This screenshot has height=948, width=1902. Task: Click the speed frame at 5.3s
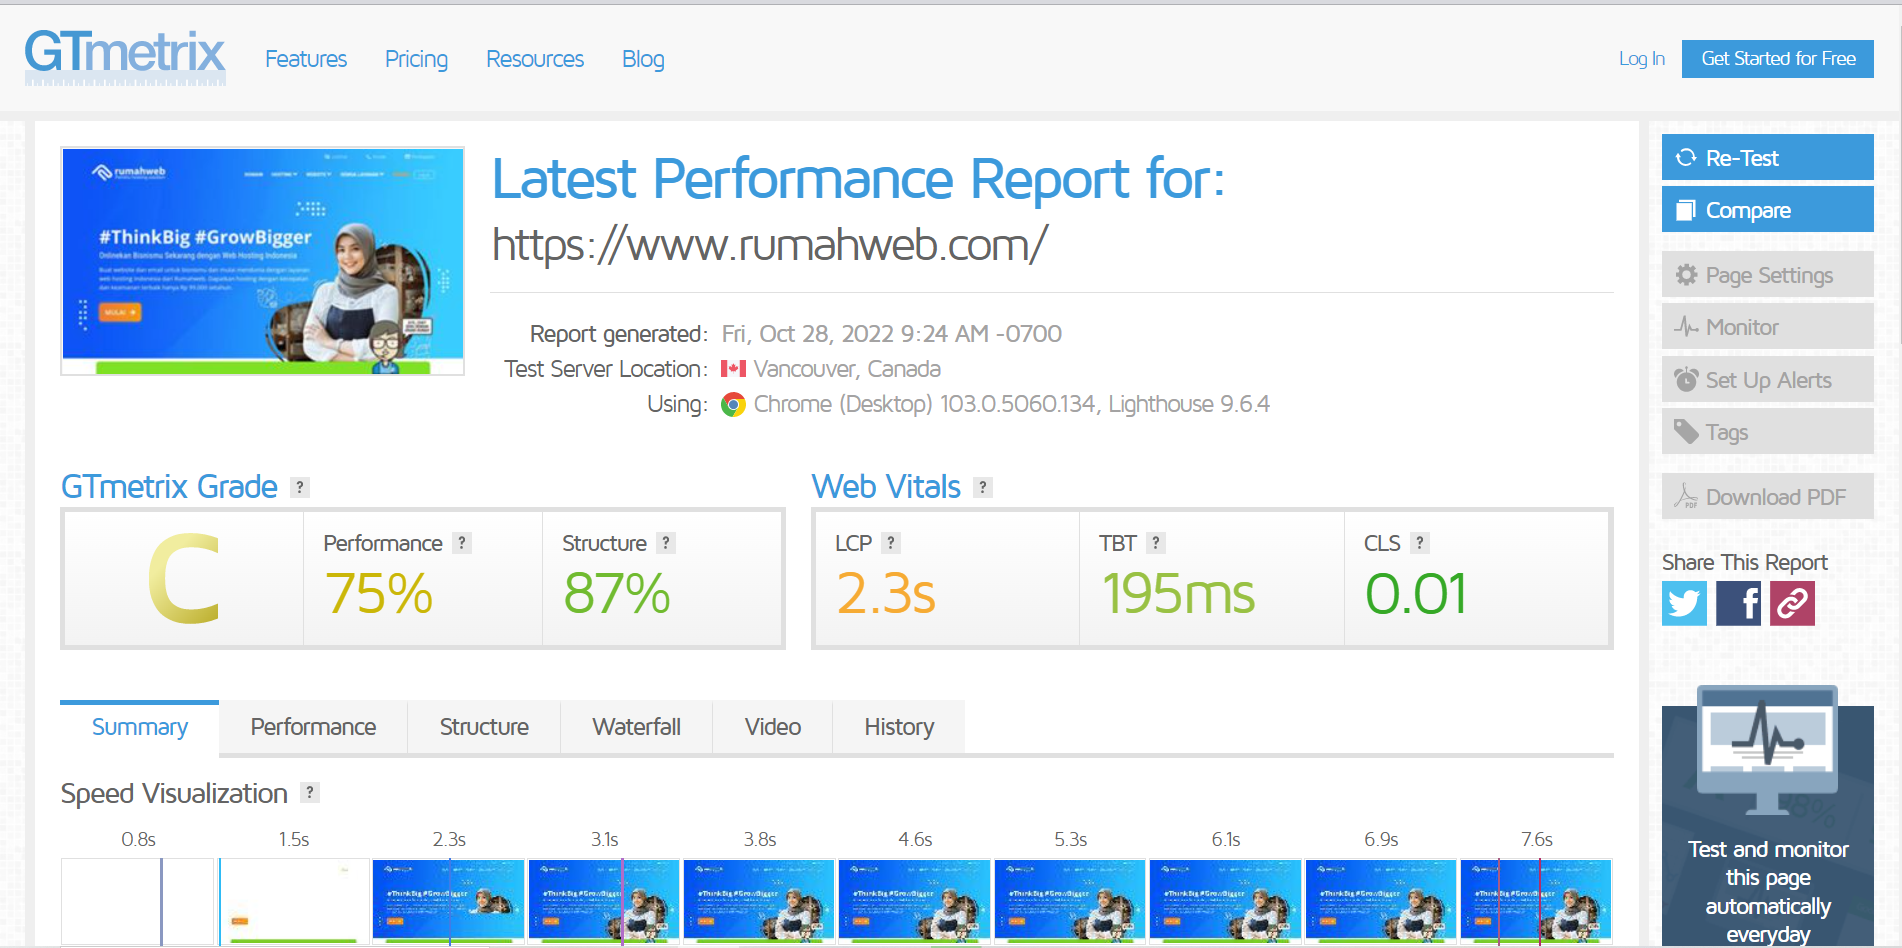click(1070, 901)
